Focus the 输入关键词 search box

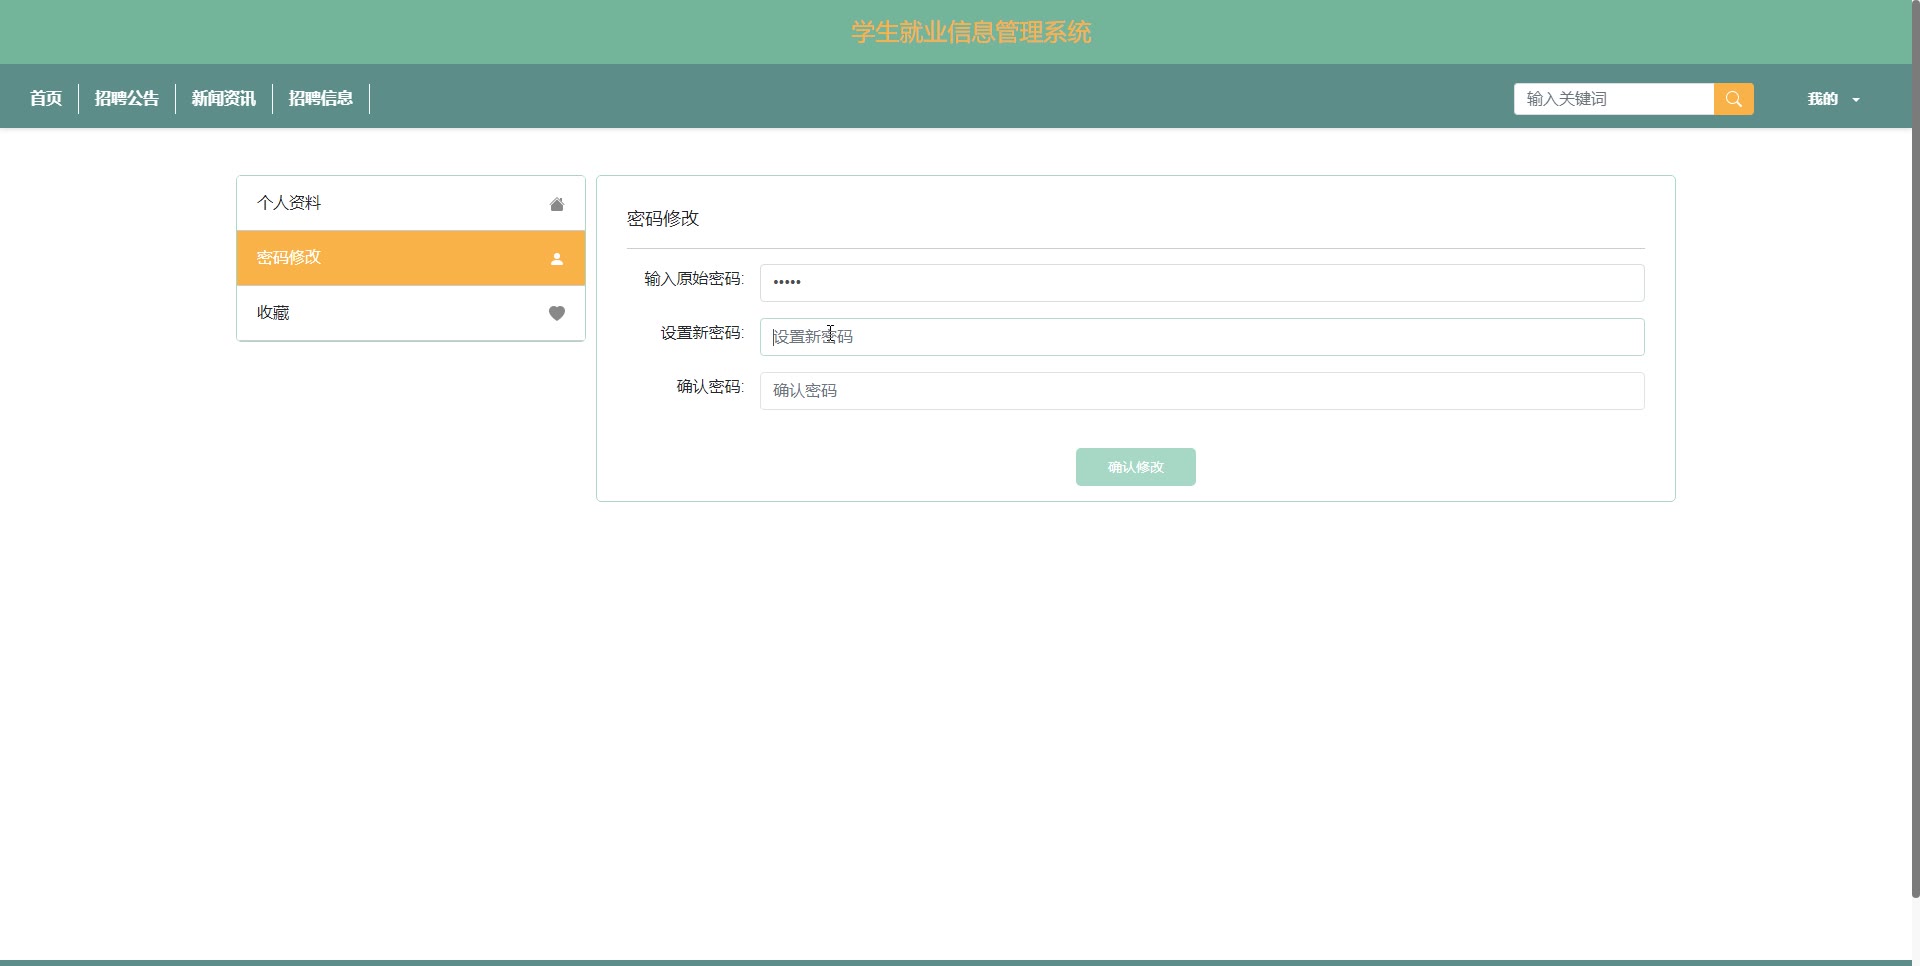(1613, 99)
